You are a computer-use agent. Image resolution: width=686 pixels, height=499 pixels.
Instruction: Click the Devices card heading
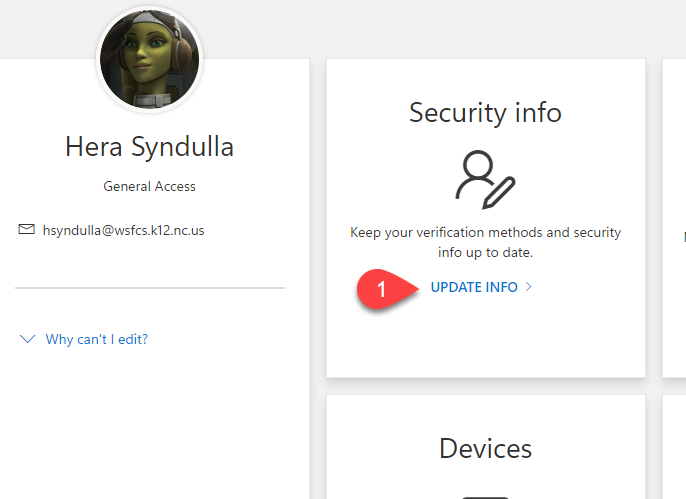[485, 448]
